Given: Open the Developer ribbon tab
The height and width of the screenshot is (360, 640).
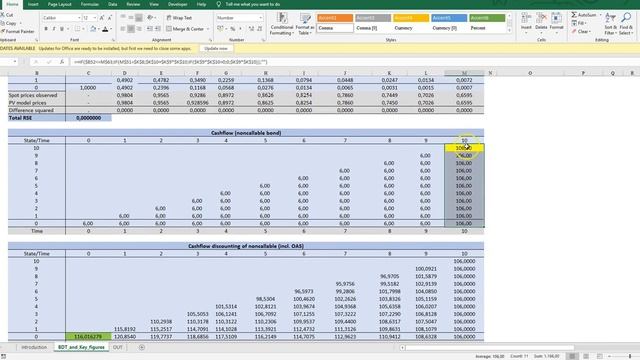Looking at the screenshot, I should click(178, 4).
